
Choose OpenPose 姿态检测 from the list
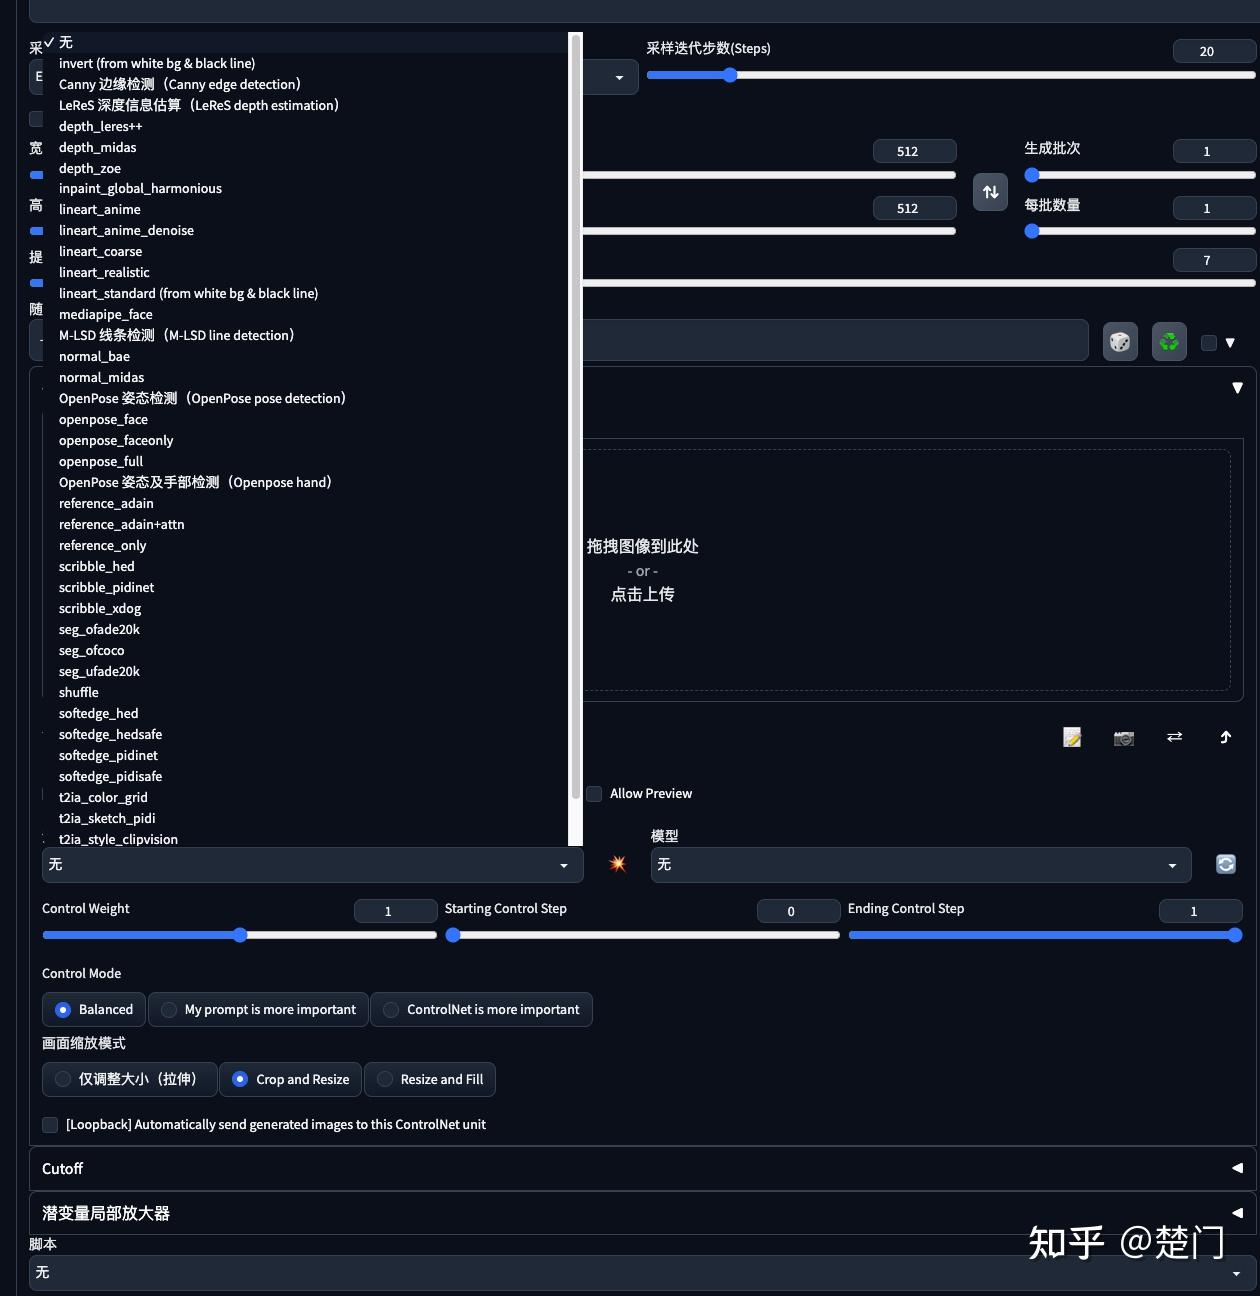click(202, 398)
